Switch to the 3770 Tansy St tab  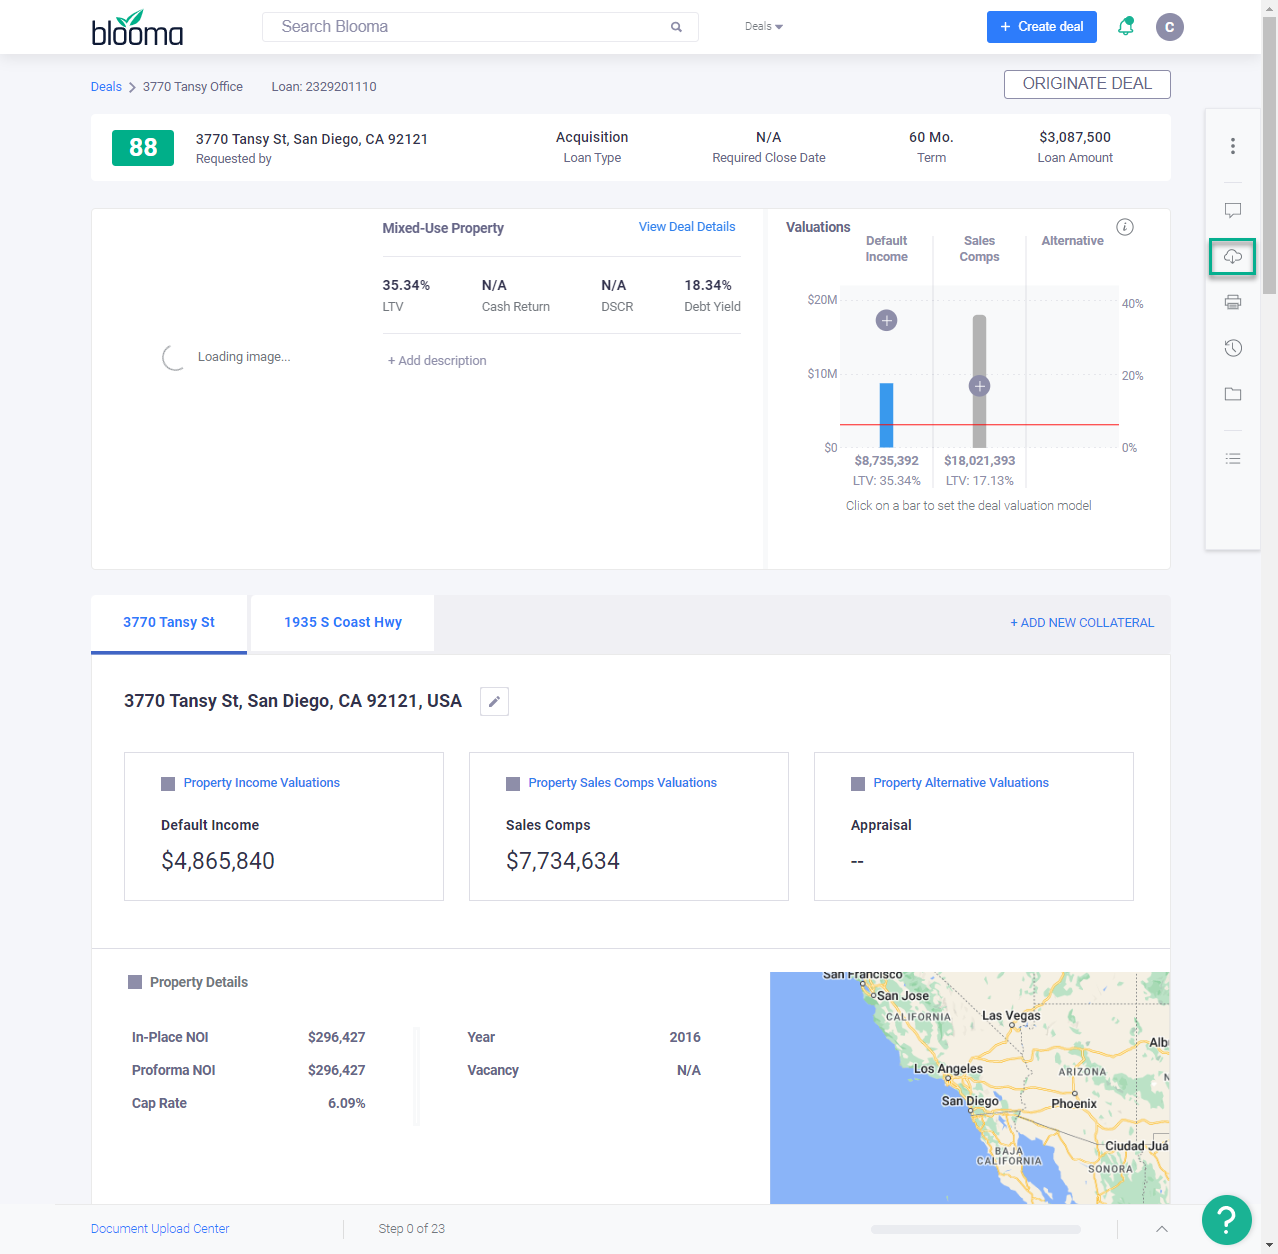pos(169,623)
